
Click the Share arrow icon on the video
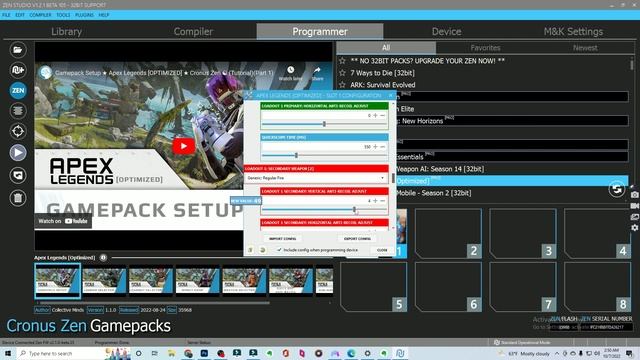click(317, 70)
